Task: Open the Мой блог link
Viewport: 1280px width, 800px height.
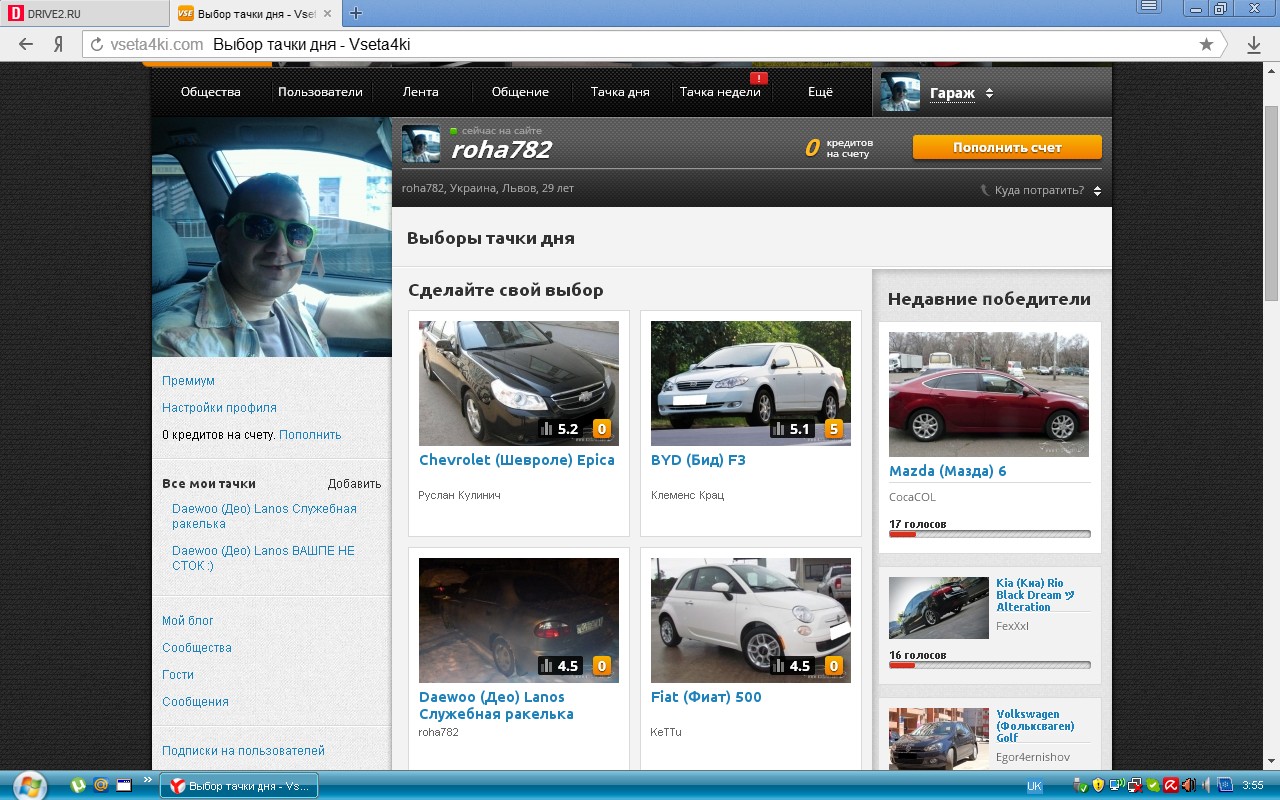Action: pos(188,621)
